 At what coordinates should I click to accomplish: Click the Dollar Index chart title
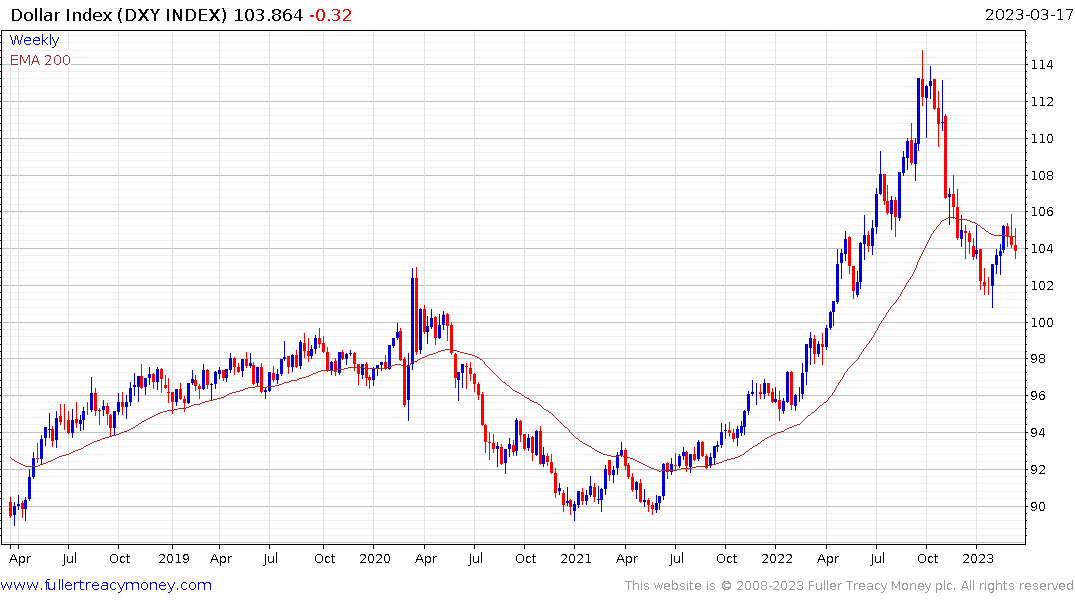click(119, 15)
